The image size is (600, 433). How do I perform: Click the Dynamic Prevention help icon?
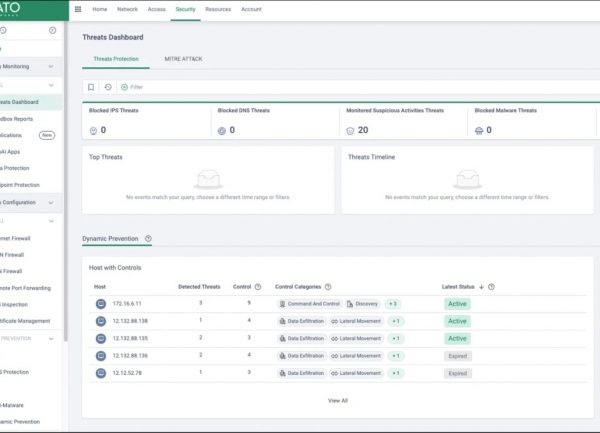tap(148, 239)
